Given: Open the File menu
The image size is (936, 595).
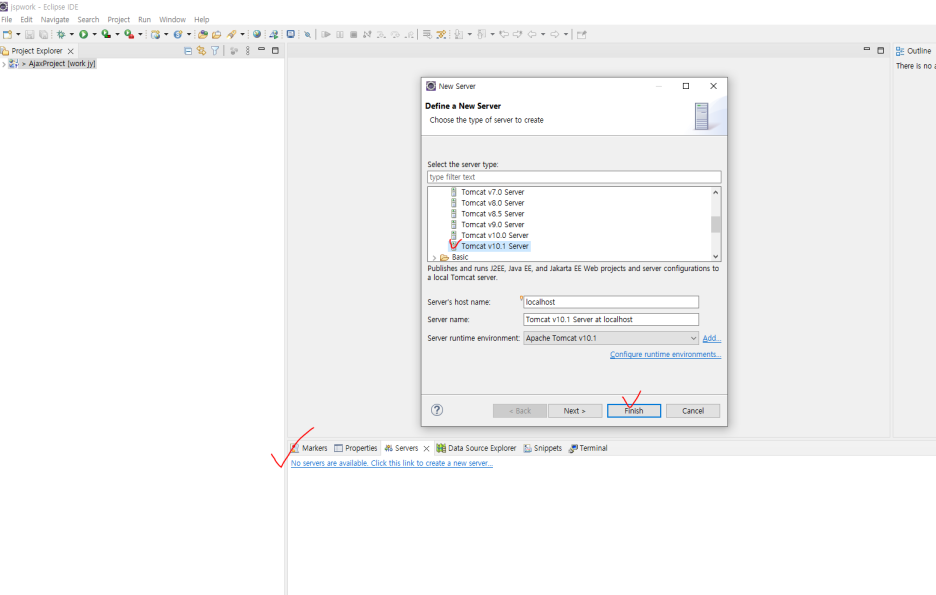Looking at the screenshot, I should [x=7, y=20].
